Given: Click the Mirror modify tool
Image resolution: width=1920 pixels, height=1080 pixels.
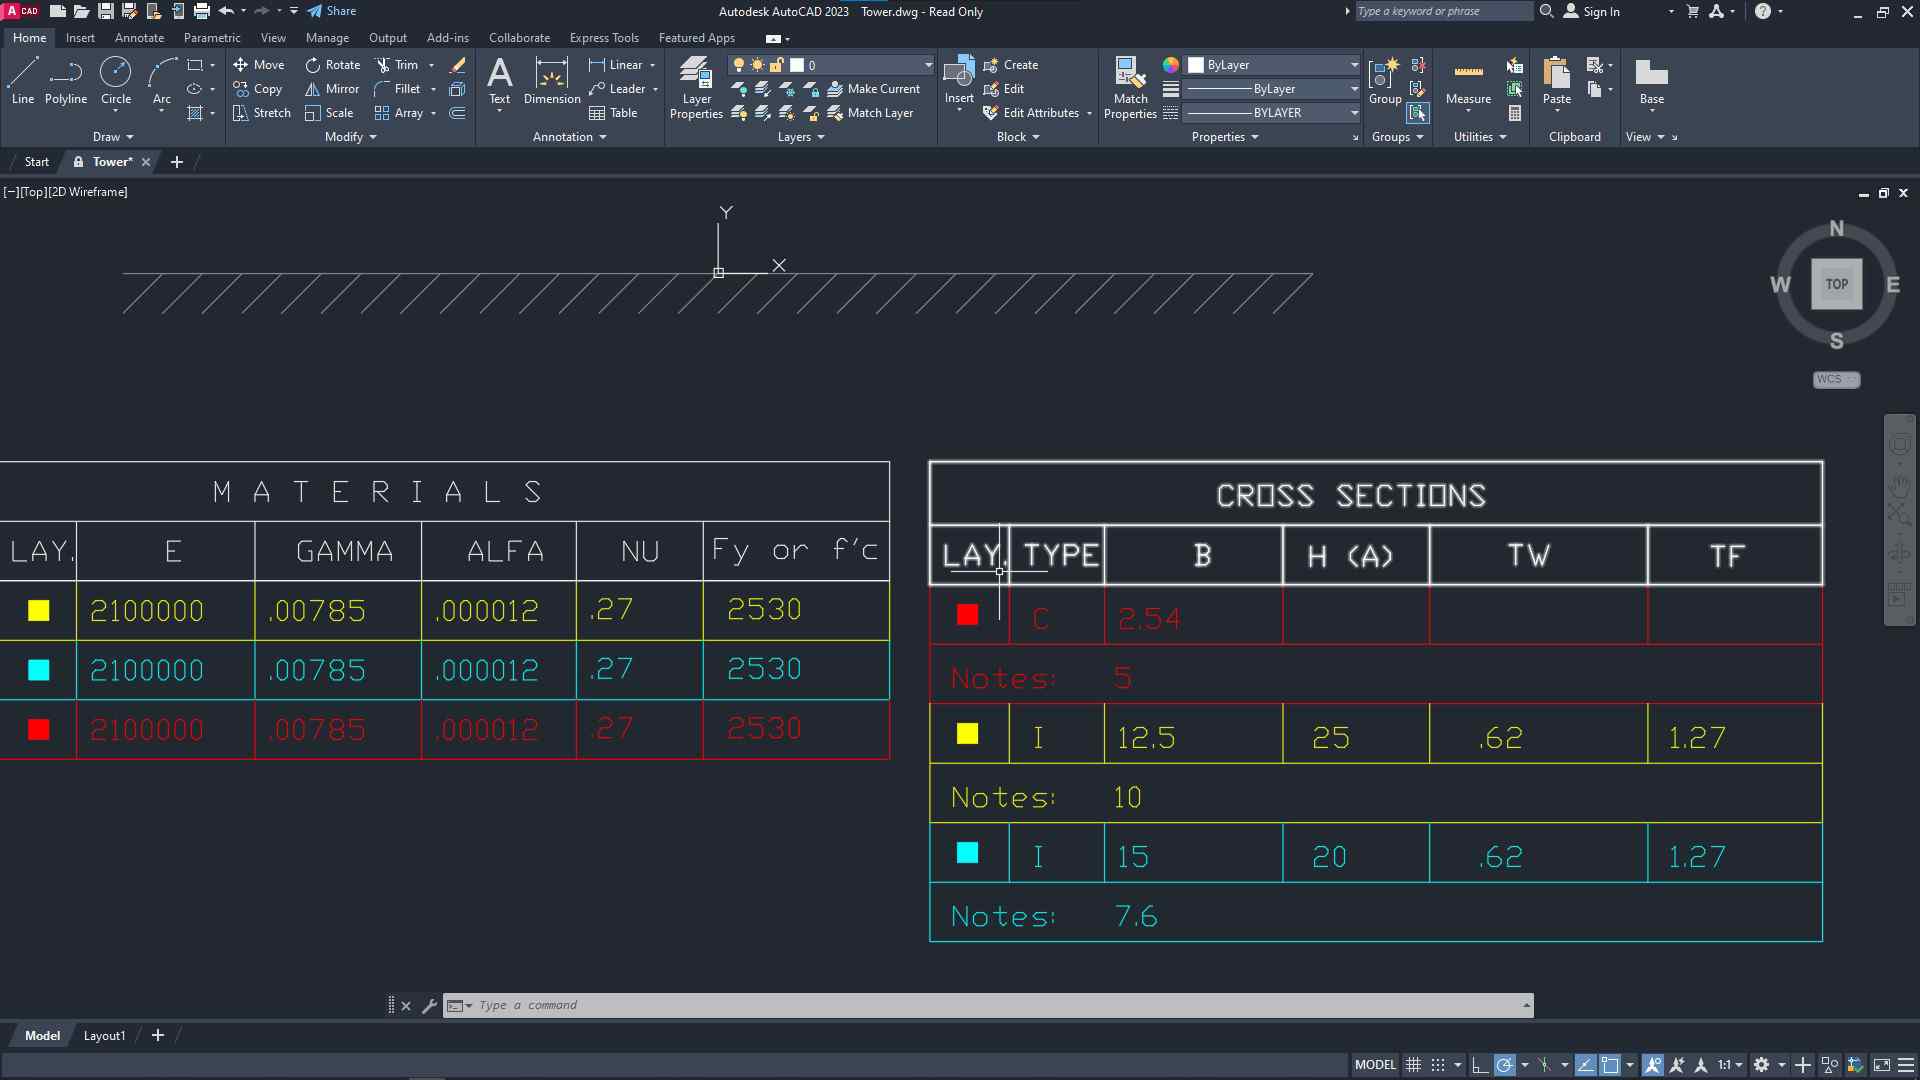Looking at the screenshot, I should [332, 89].
